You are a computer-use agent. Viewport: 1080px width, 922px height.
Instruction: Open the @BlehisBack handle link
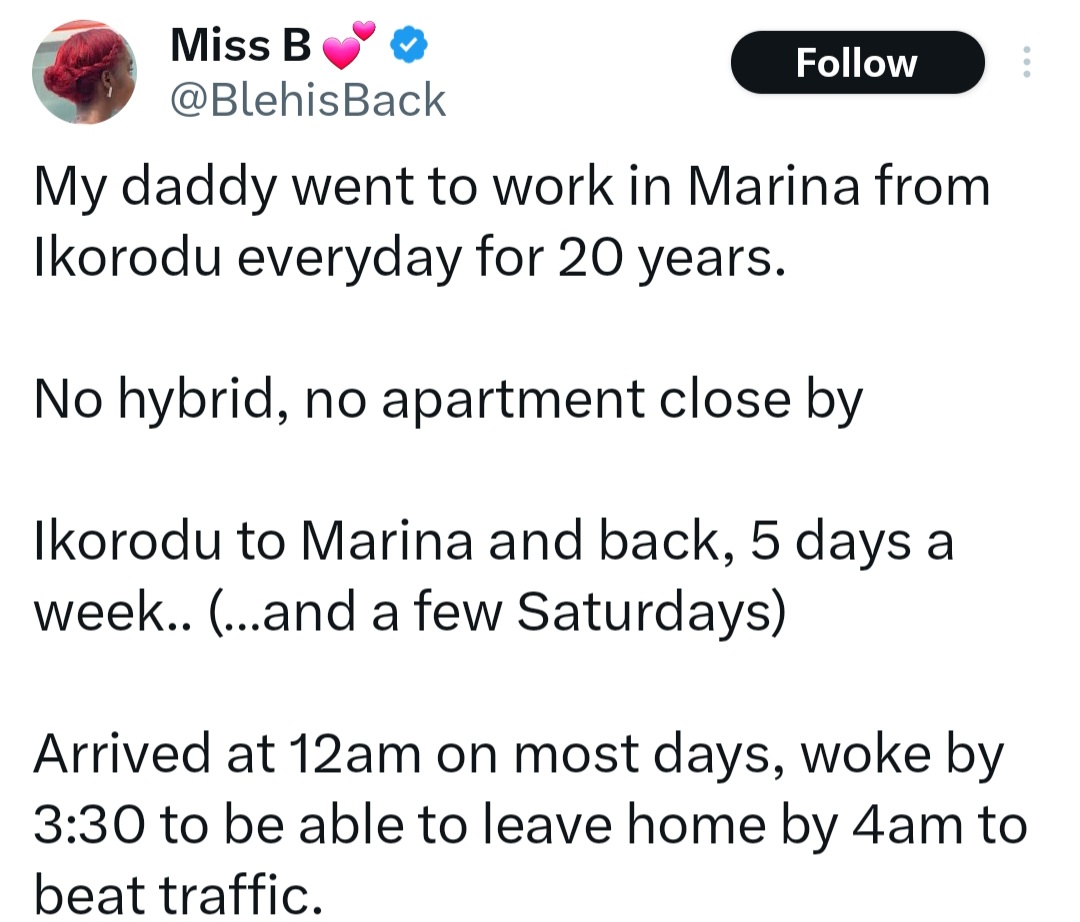(308, 101)
